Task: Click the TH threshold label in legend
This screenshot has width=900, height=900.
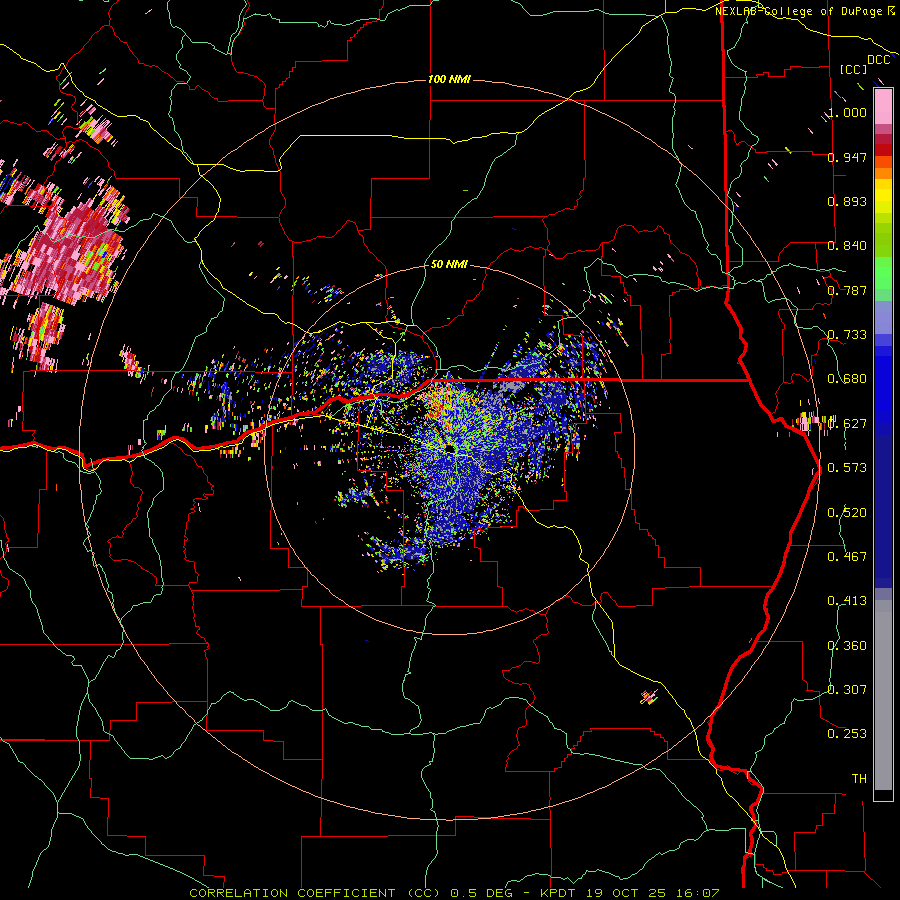Action: click(x=859, y=779)
